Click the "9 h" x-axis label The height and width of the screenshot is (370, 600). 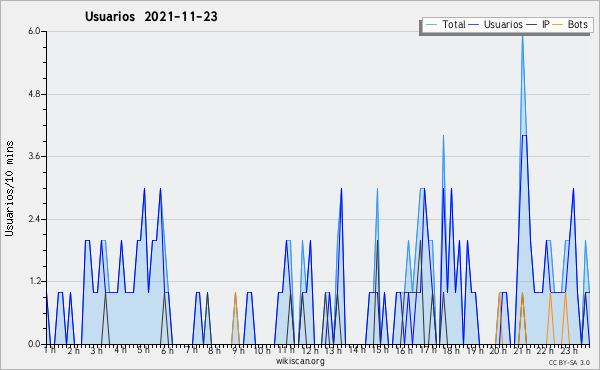[238, 350]
